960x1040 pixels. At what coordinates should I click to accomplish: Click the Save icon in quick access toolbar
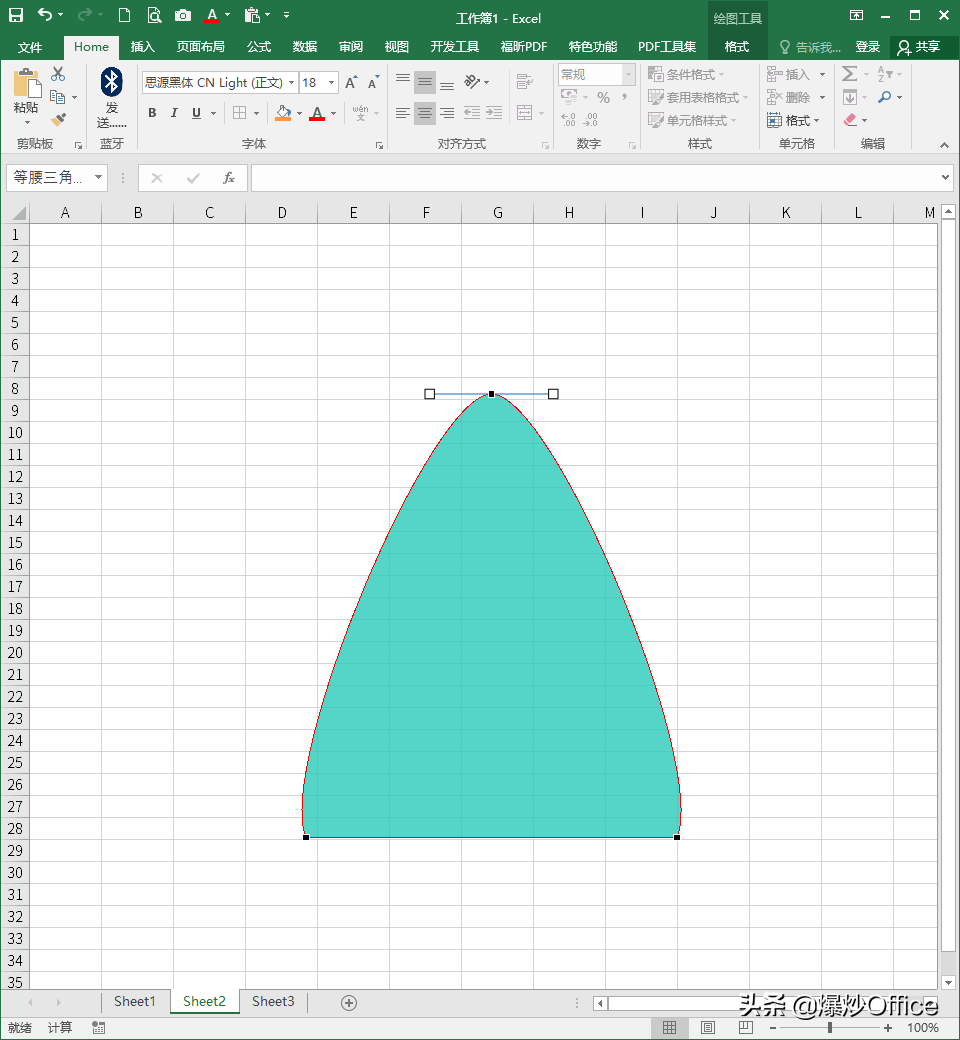point(16,15)
